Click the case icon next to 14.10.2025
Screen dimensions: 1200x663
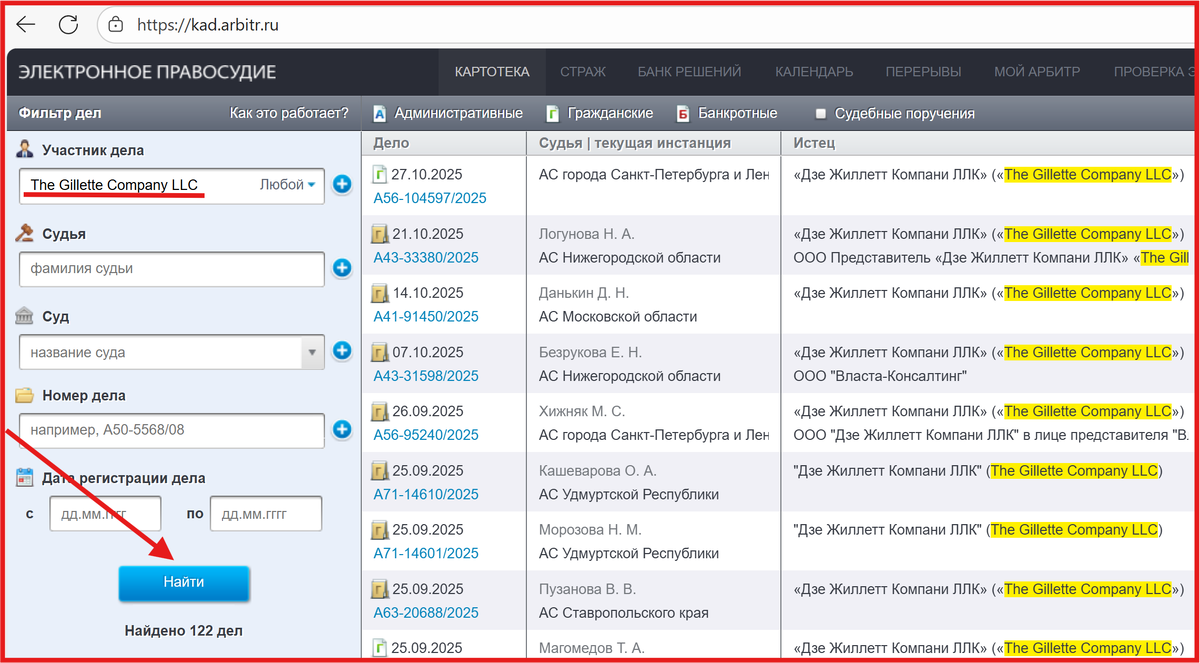pos(380,293)
